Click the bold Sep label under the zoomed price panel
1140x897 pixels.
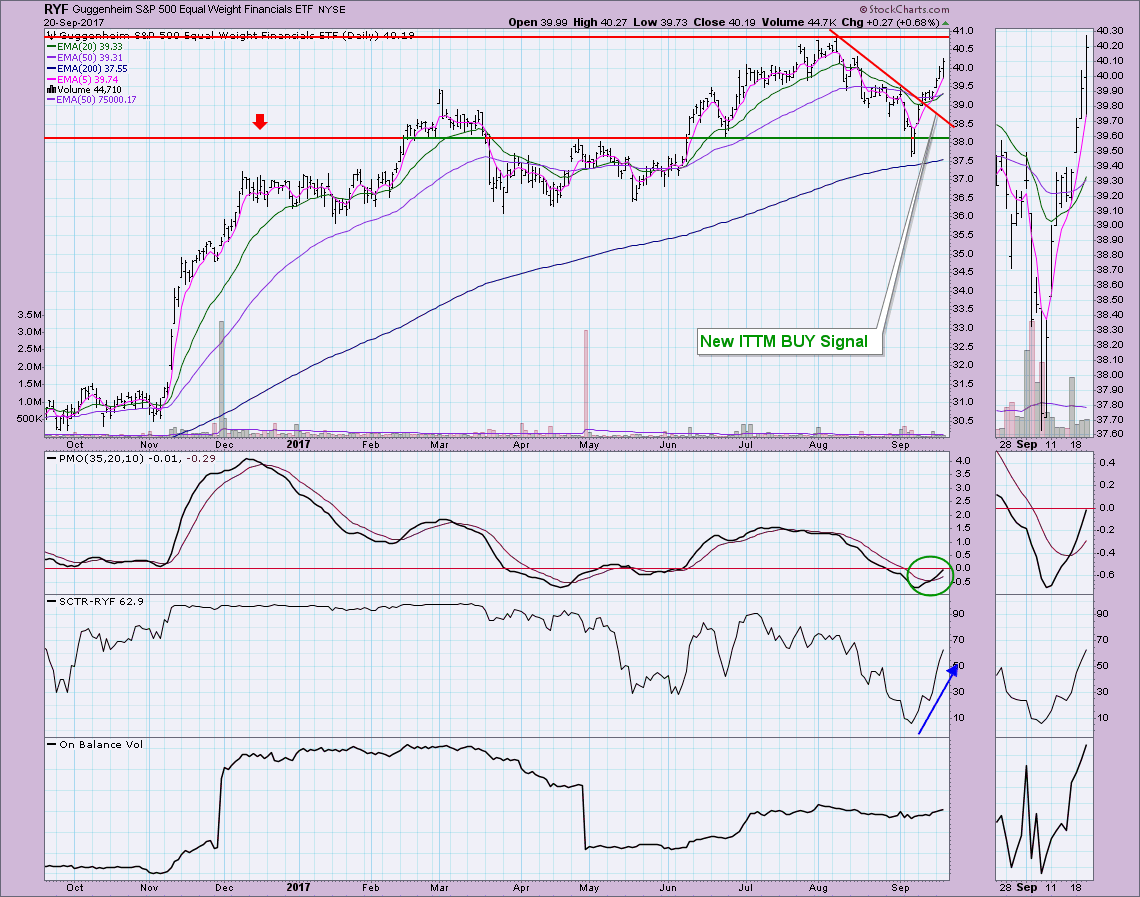point(1027,444)
